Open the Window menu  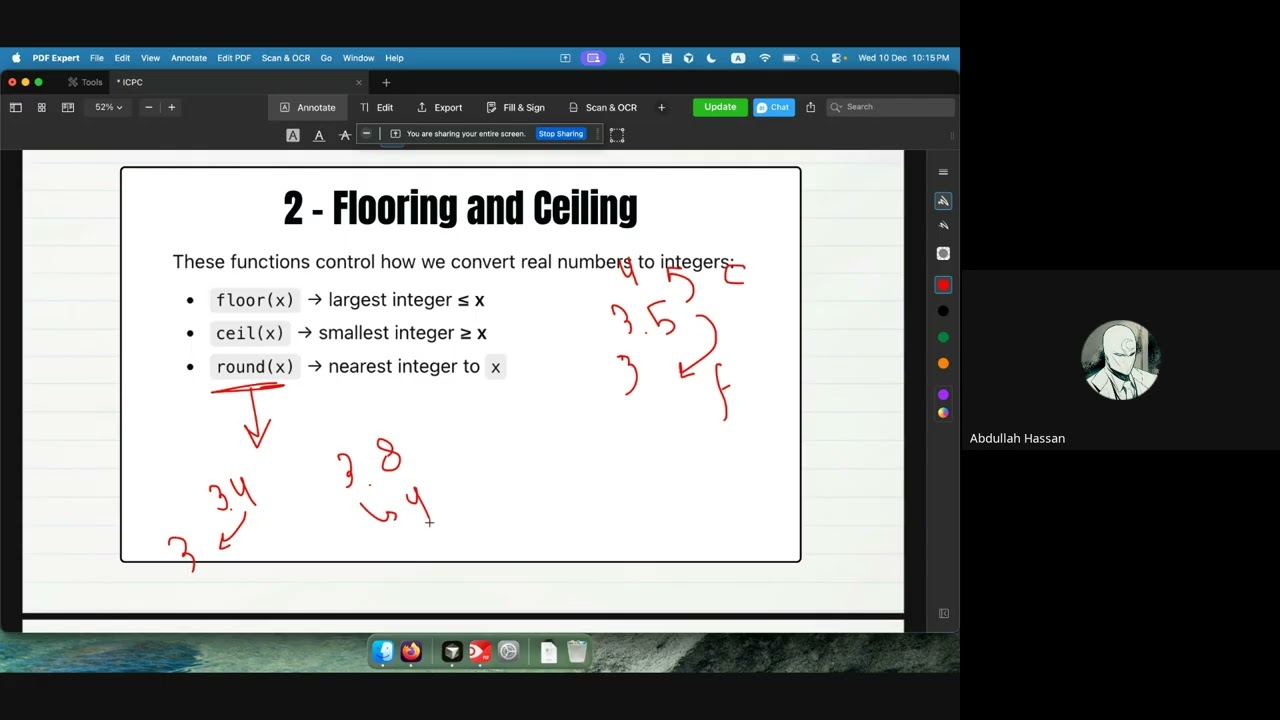pos(359,58)
